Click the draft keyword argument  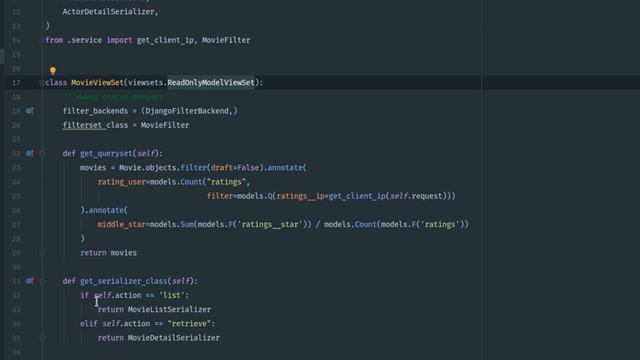(222, 168)
